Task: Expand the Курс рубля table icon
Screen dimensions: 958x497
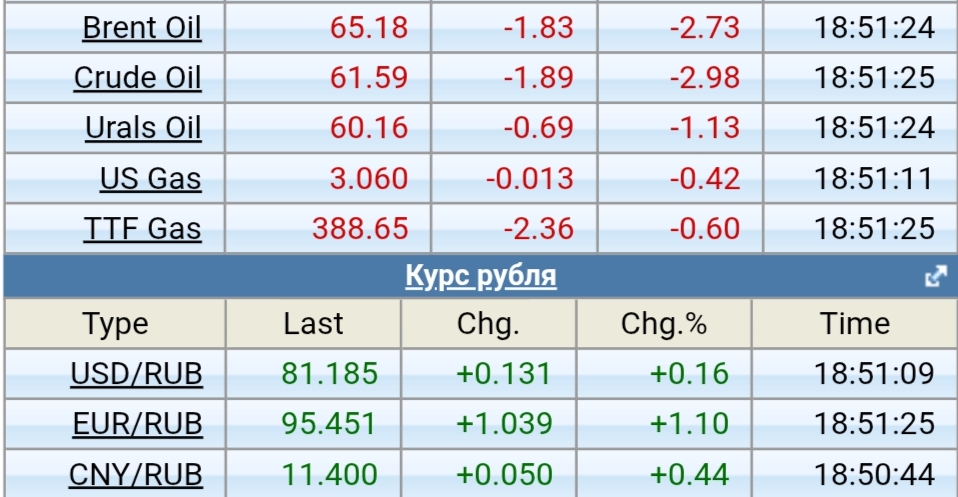Action: [935, 277]
